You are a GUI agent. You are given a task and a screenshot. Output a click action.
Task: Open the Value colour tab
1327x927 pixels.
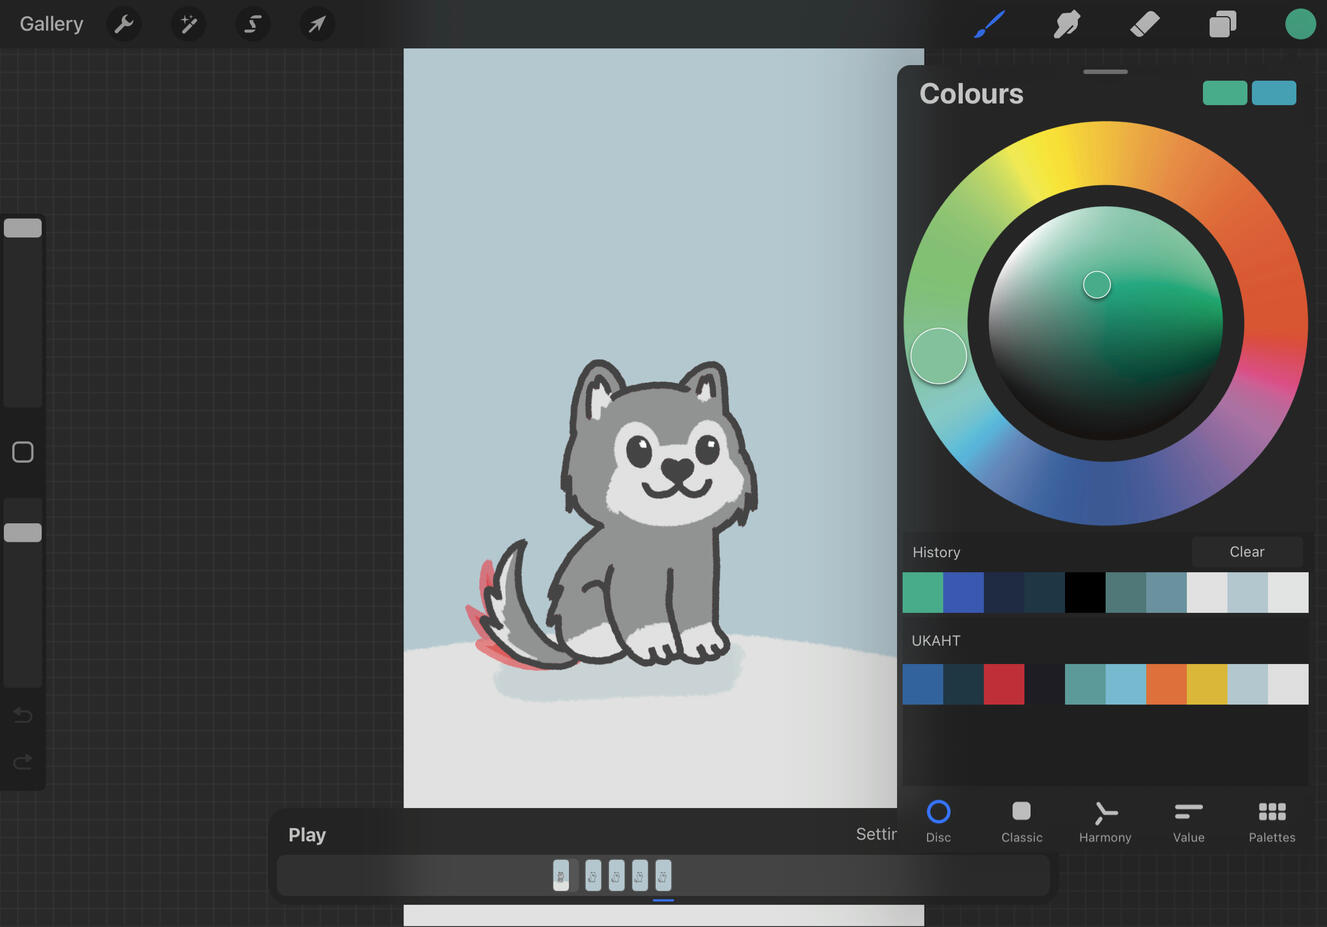(x=1188, y=821)
